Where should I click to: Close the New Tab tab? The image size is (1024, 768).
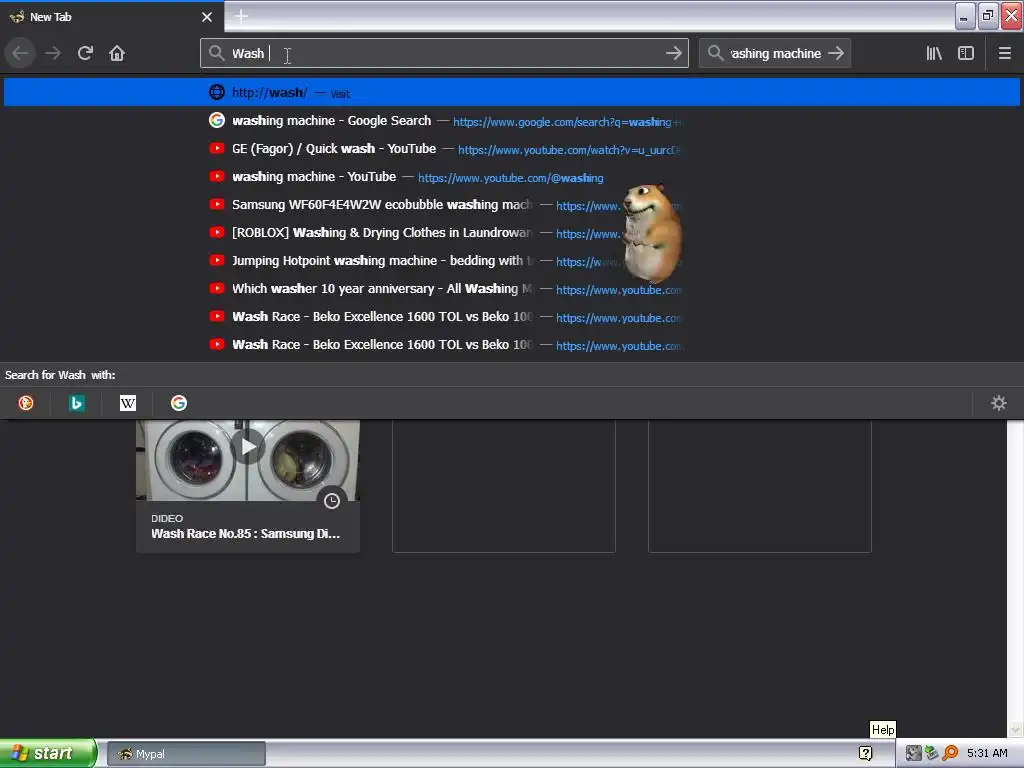[207, 17]
